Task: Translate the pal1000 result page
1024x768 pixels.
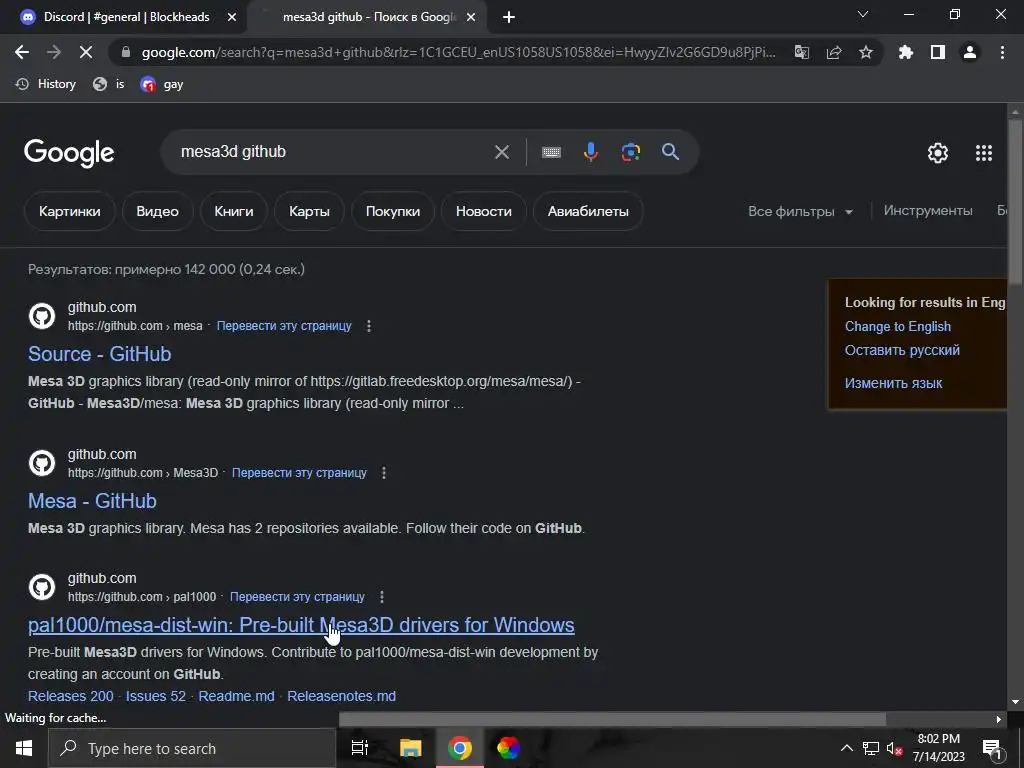Action: [x=297, y=597]
